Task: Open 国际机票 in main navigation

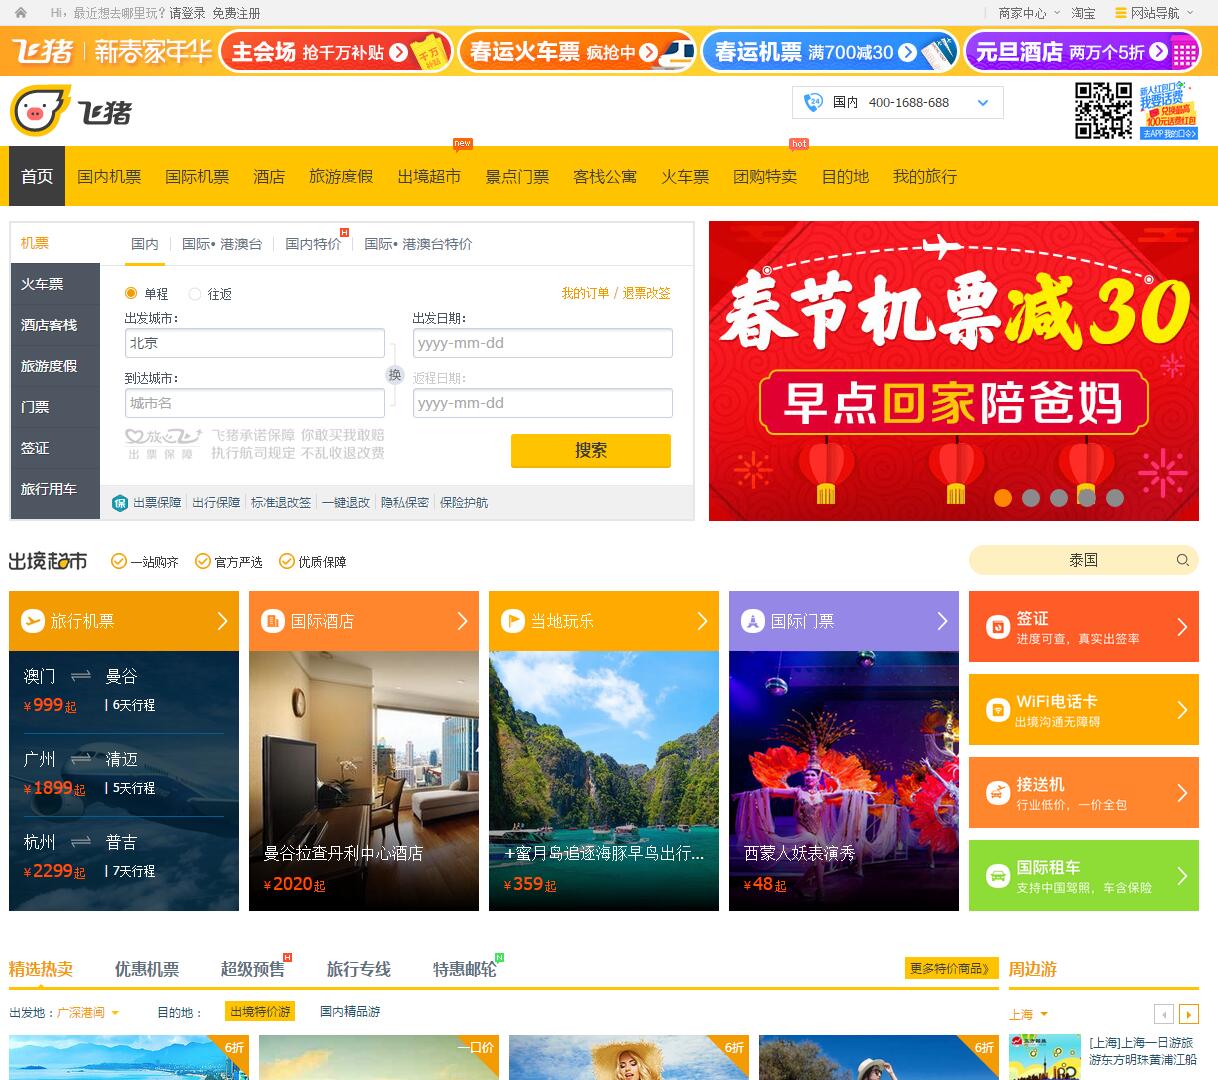Action: (x=197, y=176)
